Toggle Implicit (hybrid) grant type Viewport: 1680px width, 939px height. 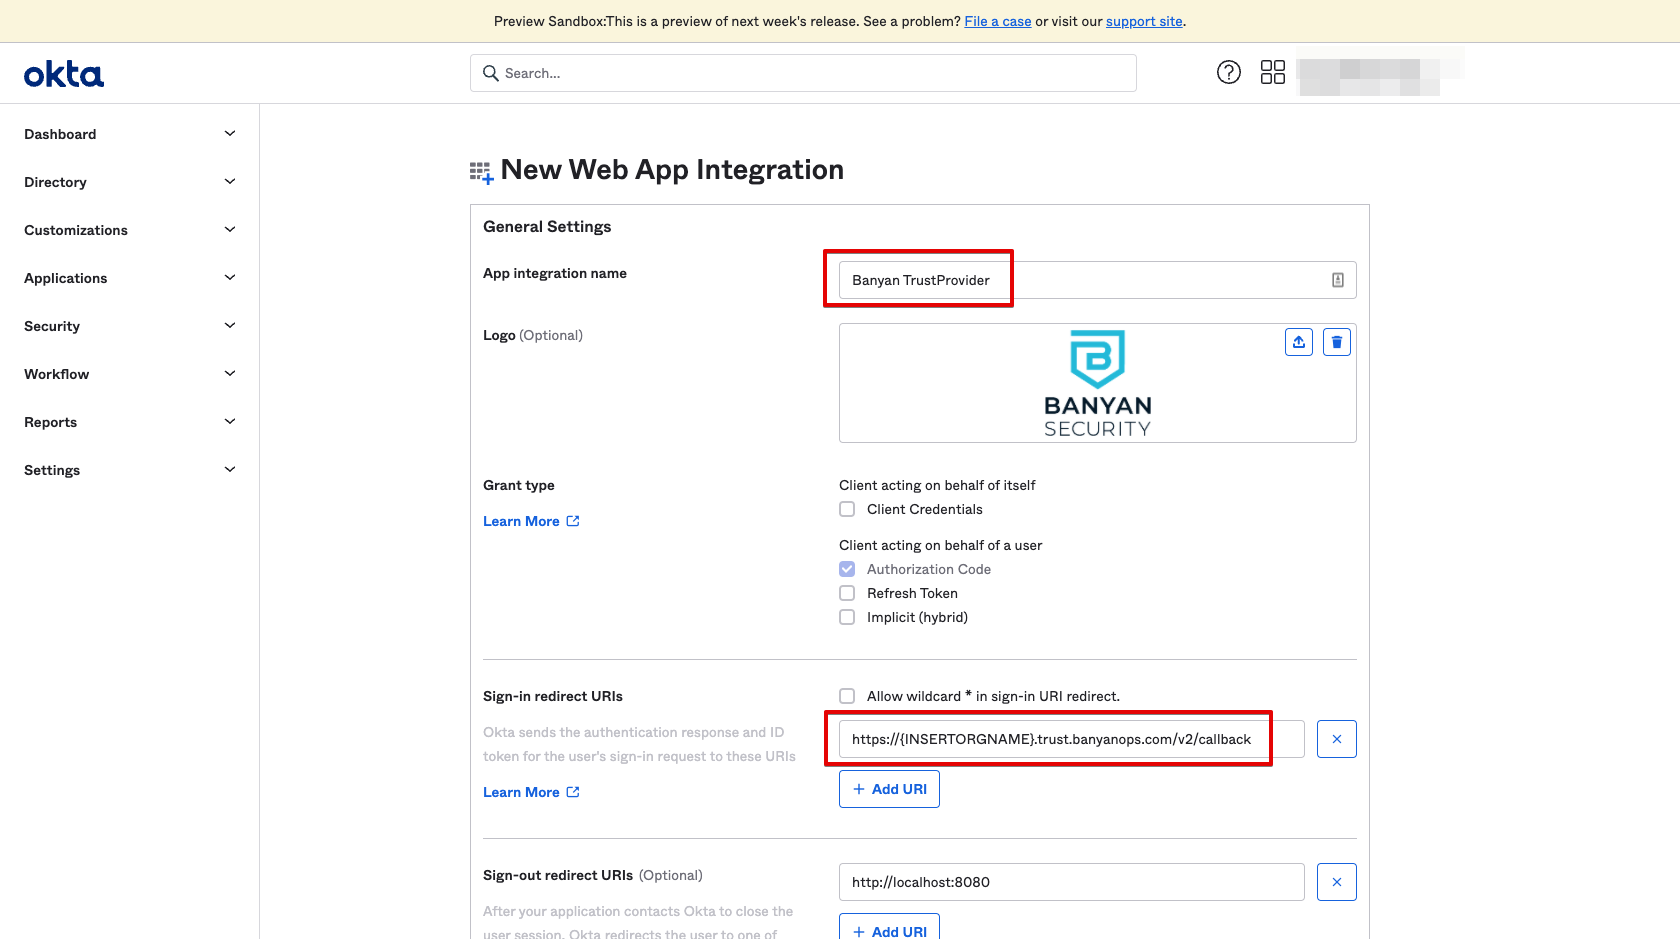pyautogui.click(x=847, y=617)
